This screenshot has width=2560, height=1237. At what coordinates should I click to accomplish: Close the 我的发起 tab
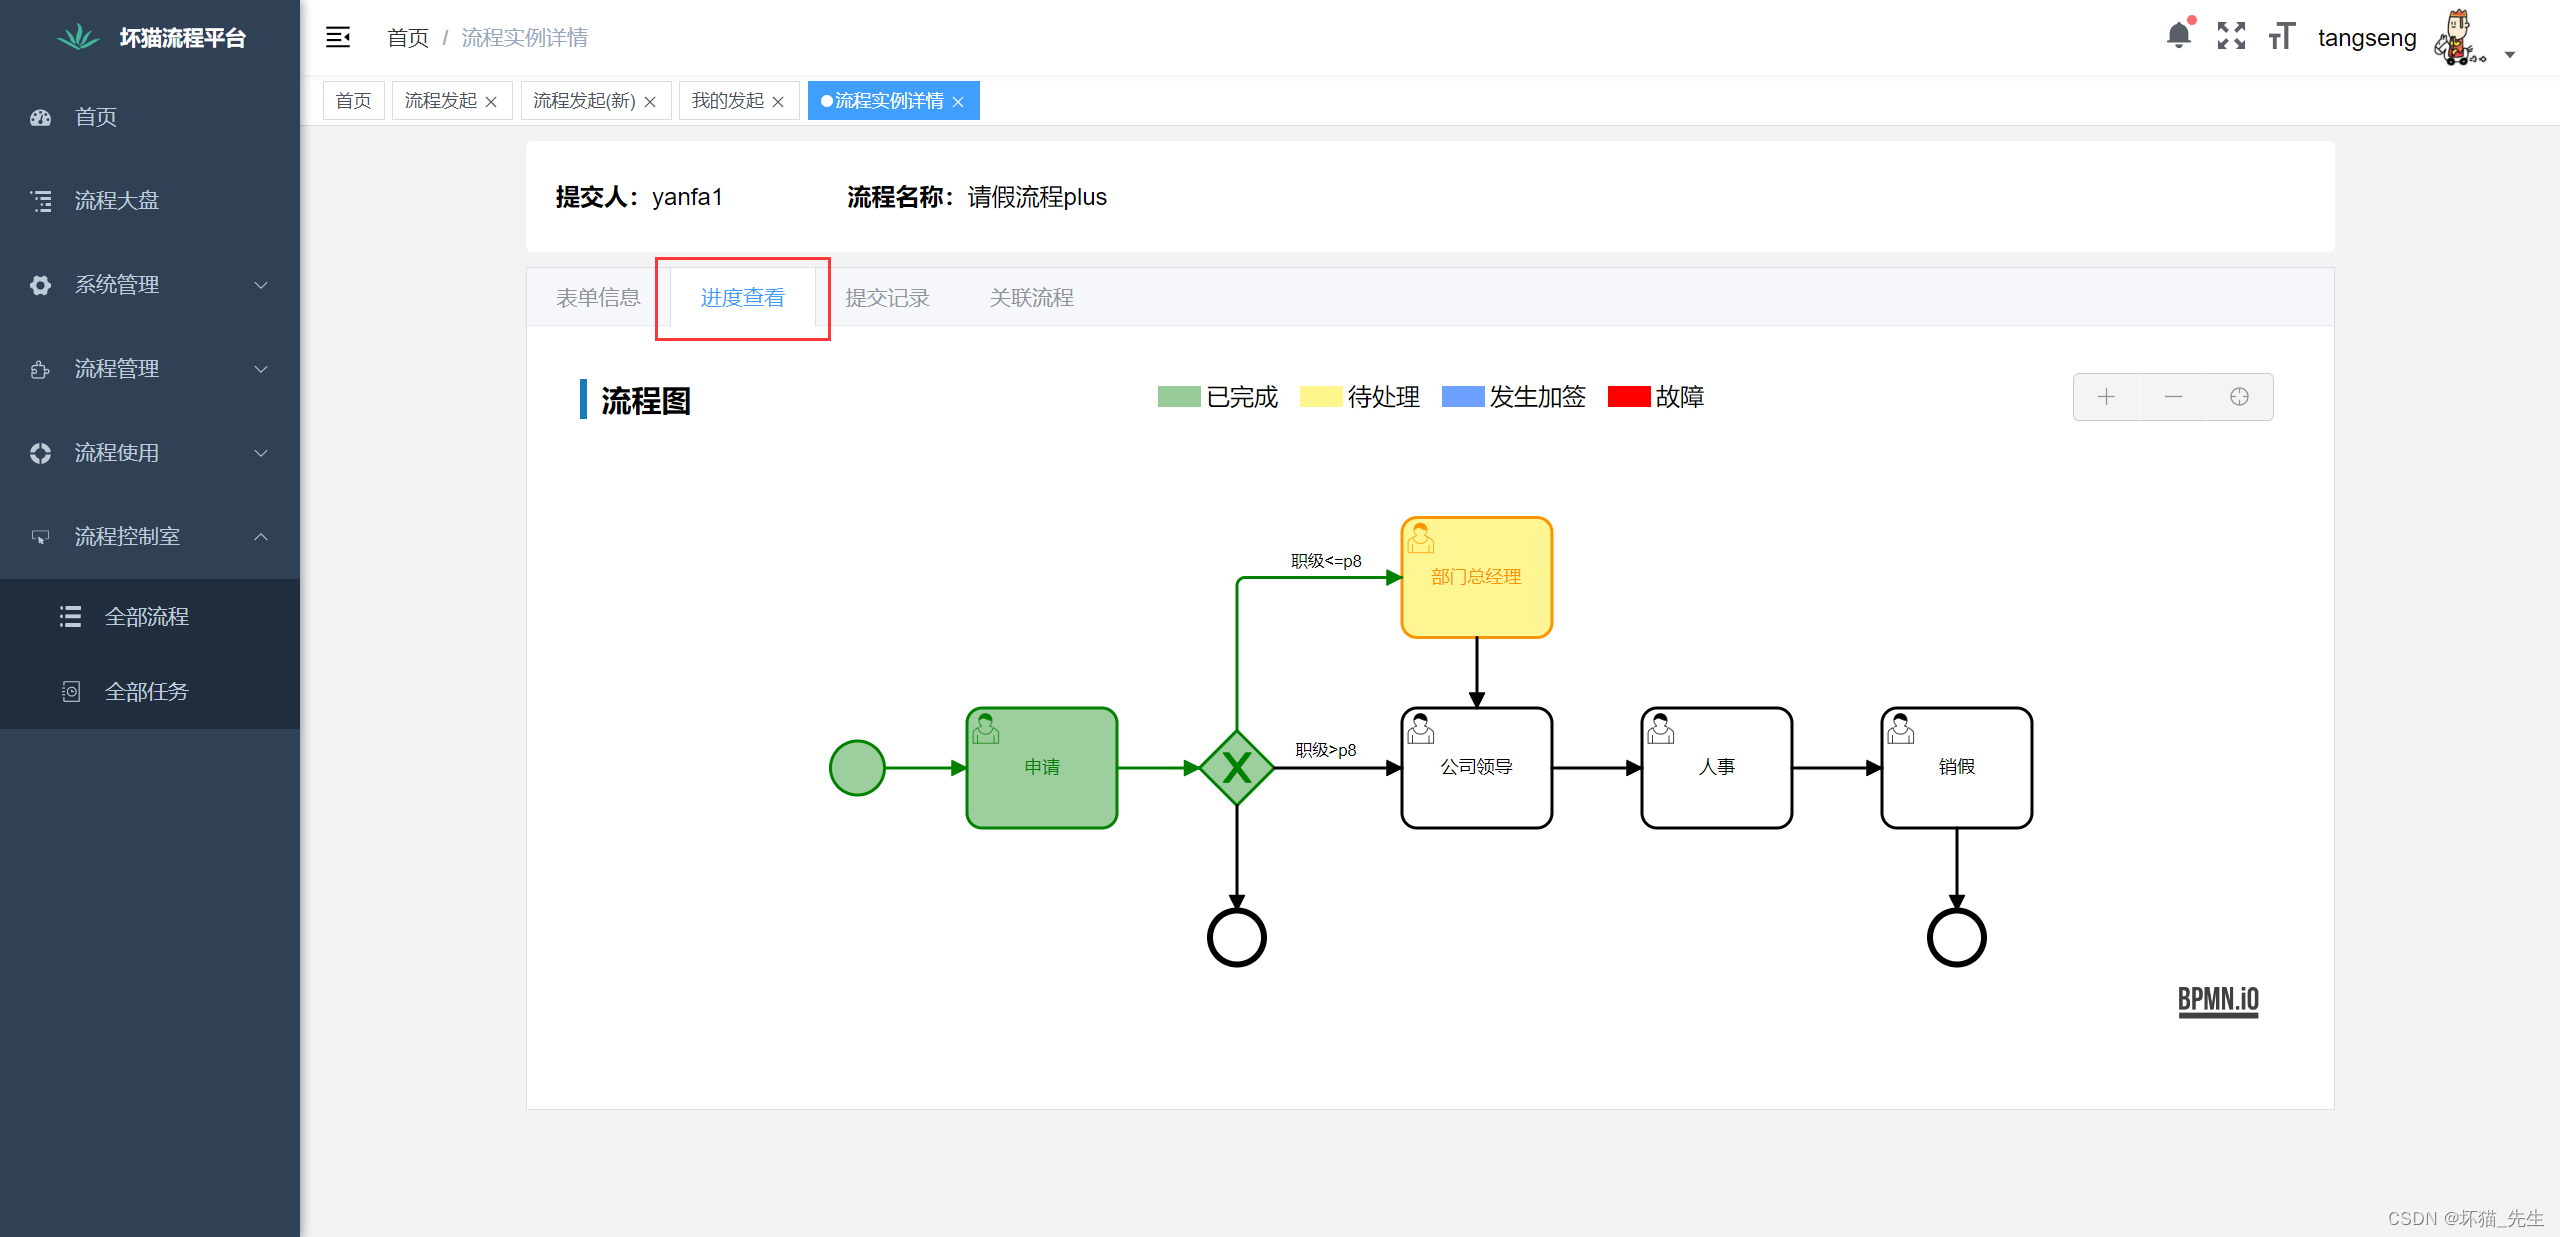tap(778, 101)
